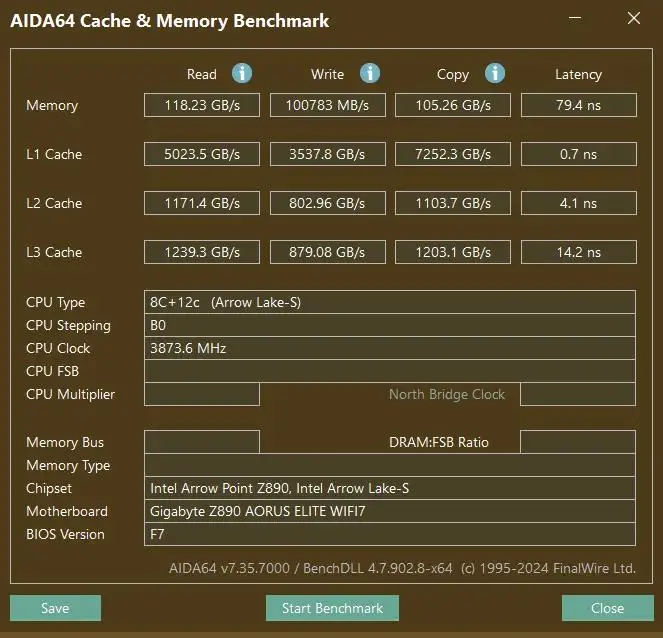Click the CPU Type label
663x638 pixels.
click(x=55, y=303)
